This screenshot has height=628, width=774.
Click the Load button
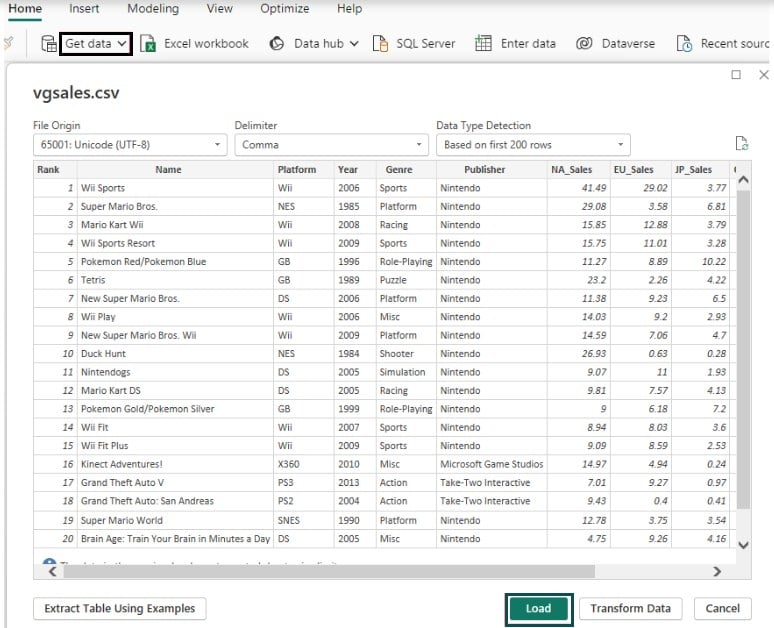[x=539, y=609]
